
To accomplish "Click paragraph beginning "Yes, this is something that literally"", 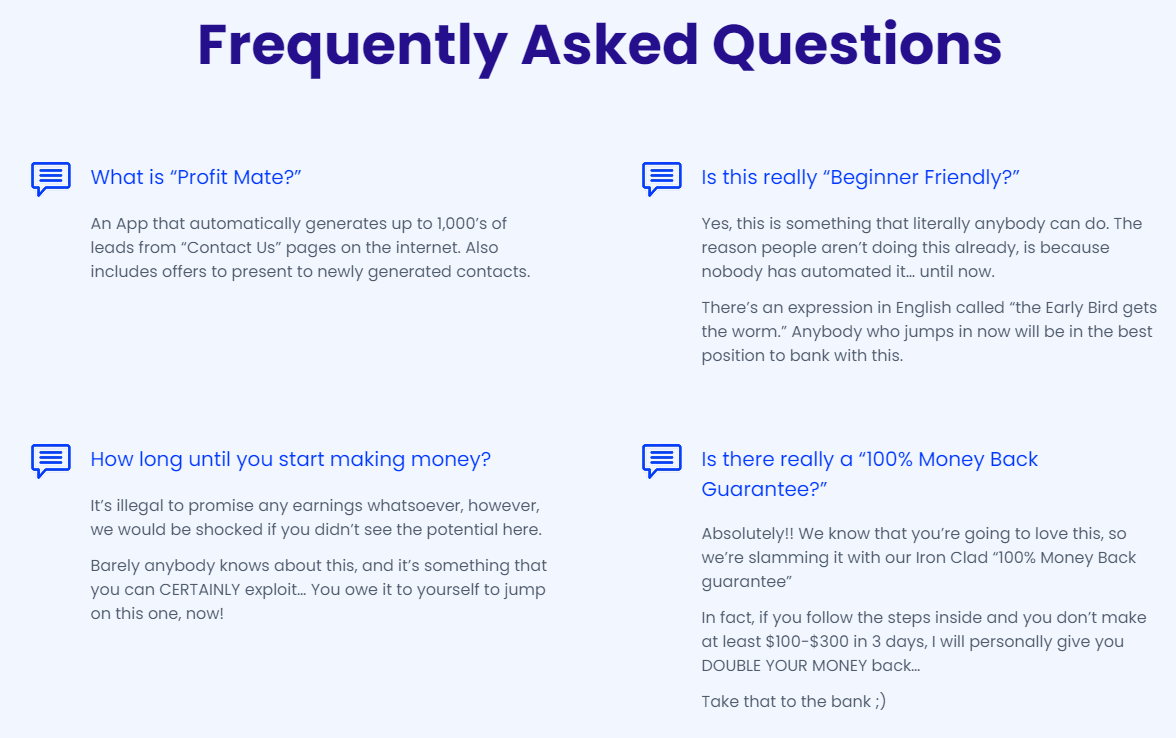I will (x=922, y=248).
